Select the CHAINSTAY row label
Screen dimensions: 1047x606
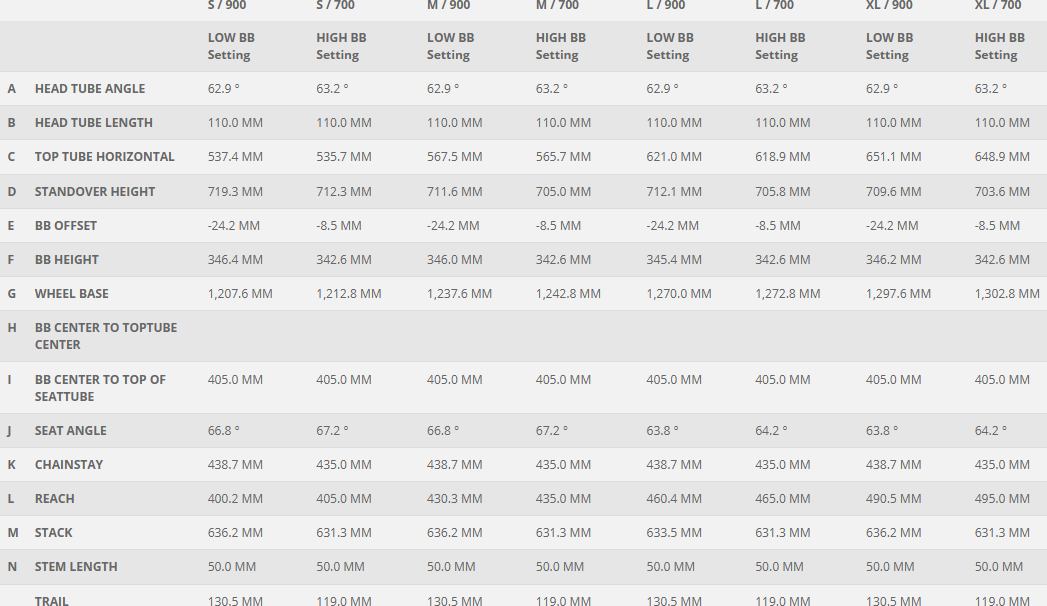pos(69,465)
